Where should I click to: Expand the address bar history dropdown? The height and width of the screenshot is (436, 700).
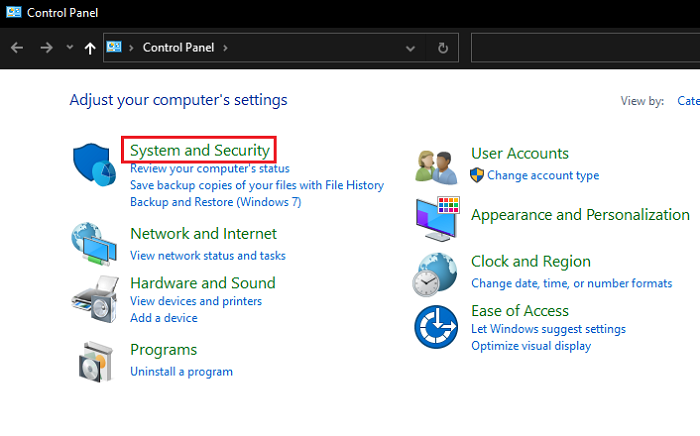pyautogui.click(x=410, y=48)
